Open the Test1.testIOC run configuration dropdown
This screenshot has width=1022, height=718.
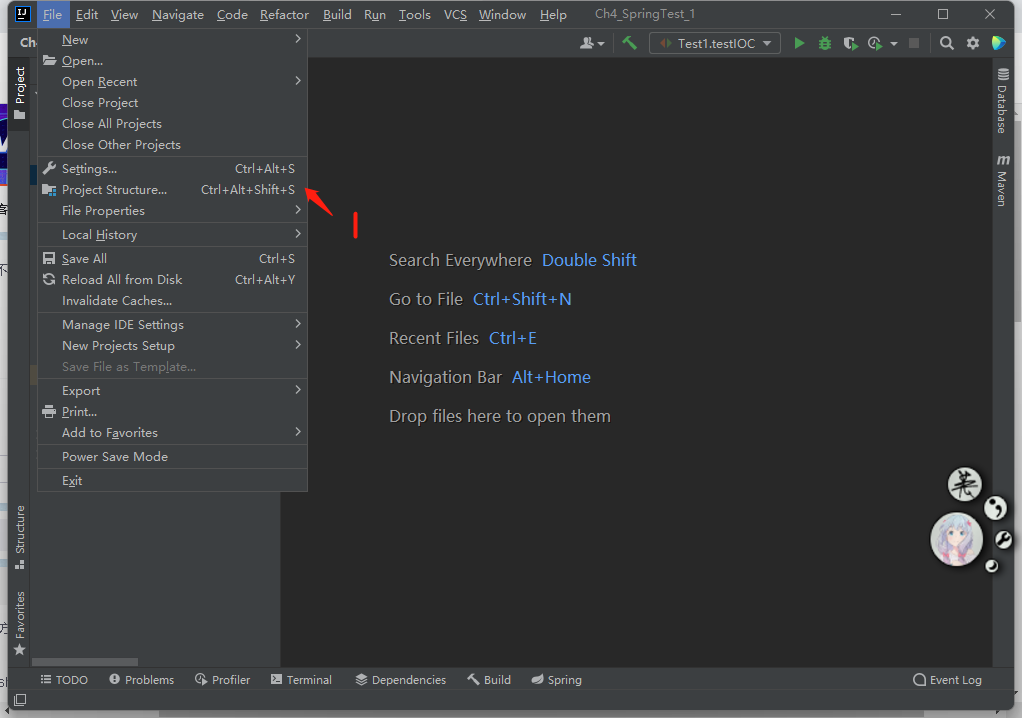point(714,43)
